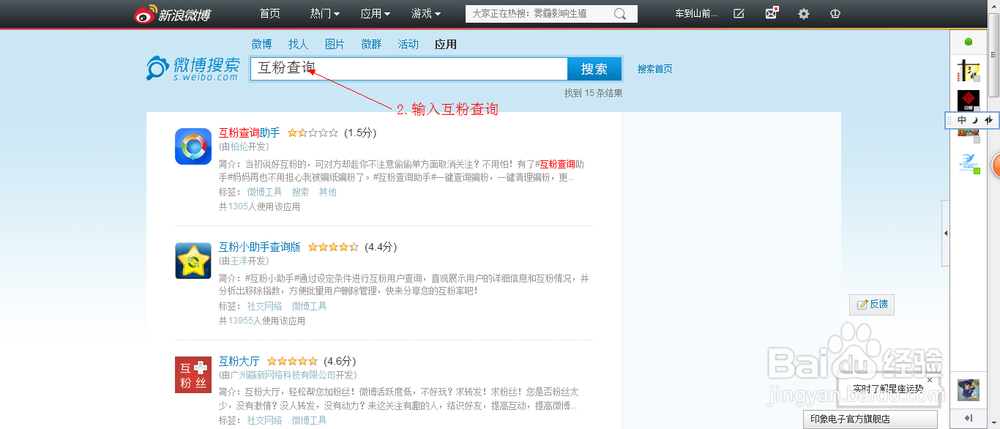
Task: Click the 互粉大厅 red app icon
Action: (x=193, y=375)
